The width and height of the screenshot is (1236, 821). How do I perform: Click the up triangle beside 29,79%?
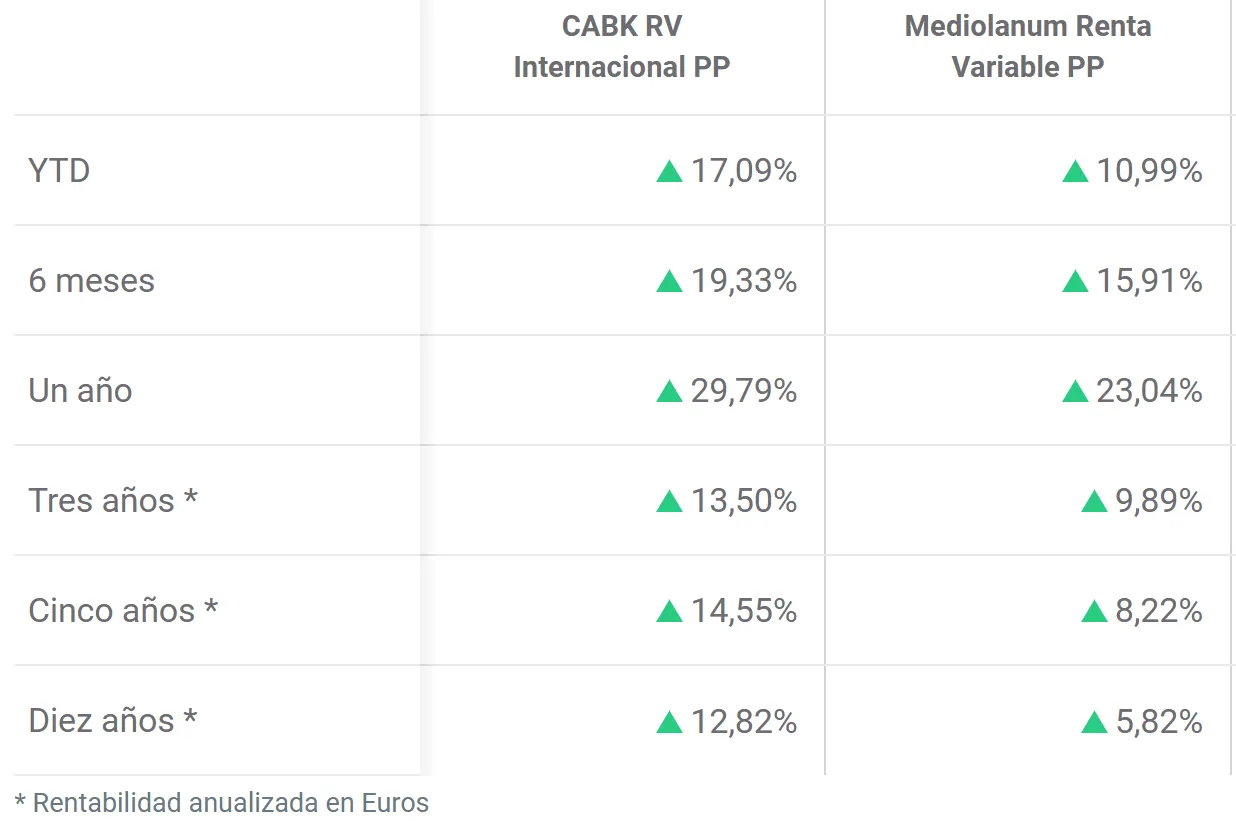point(669,392)
